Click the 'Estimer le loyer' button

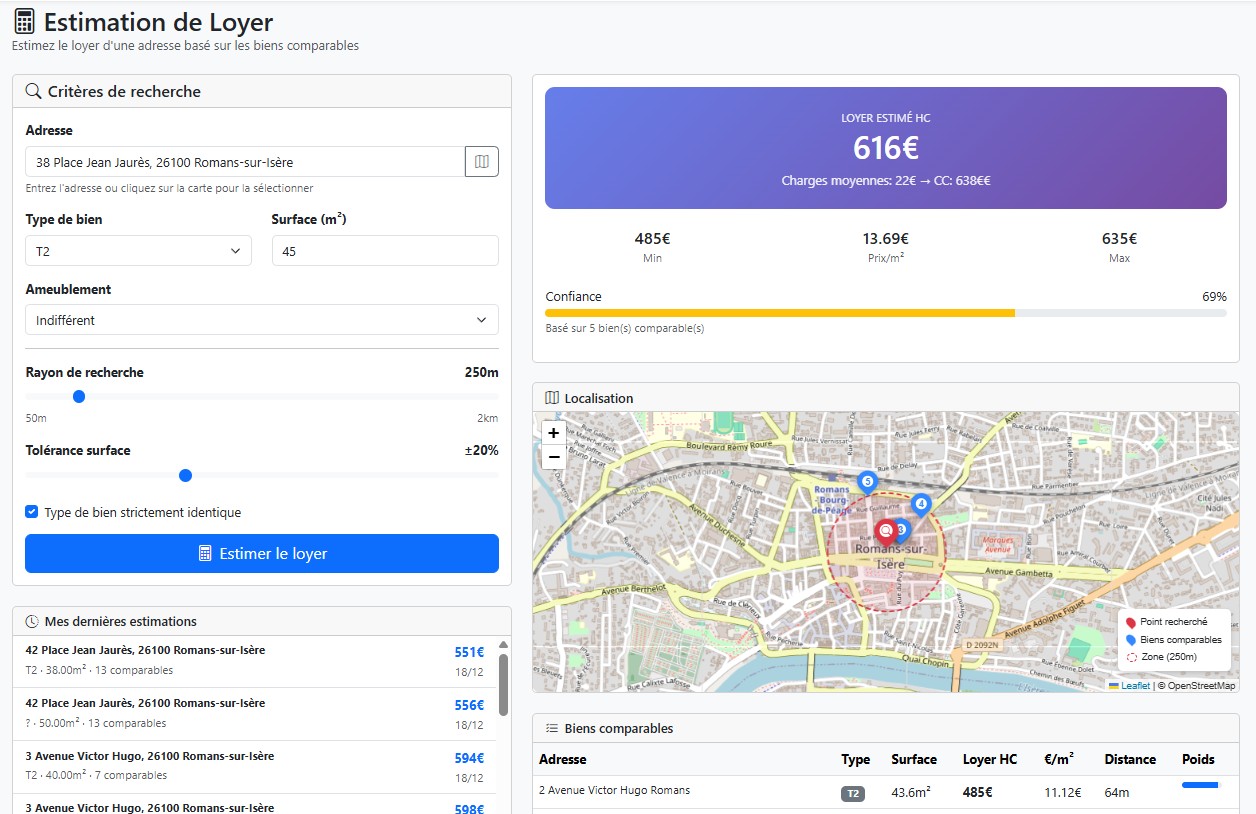pos(261,554)
